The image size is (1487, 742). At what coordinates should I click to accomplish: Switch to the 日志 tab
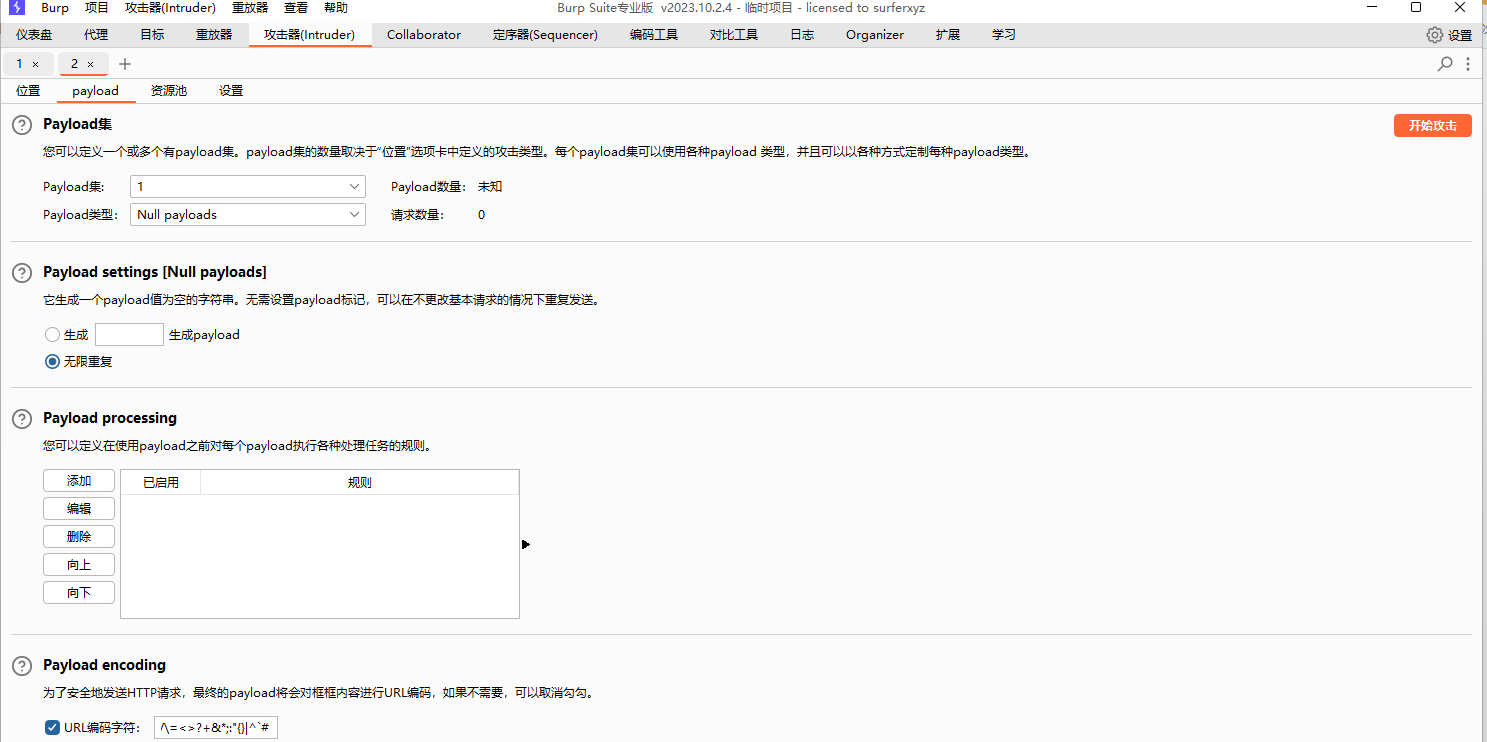tap(802, 35)
